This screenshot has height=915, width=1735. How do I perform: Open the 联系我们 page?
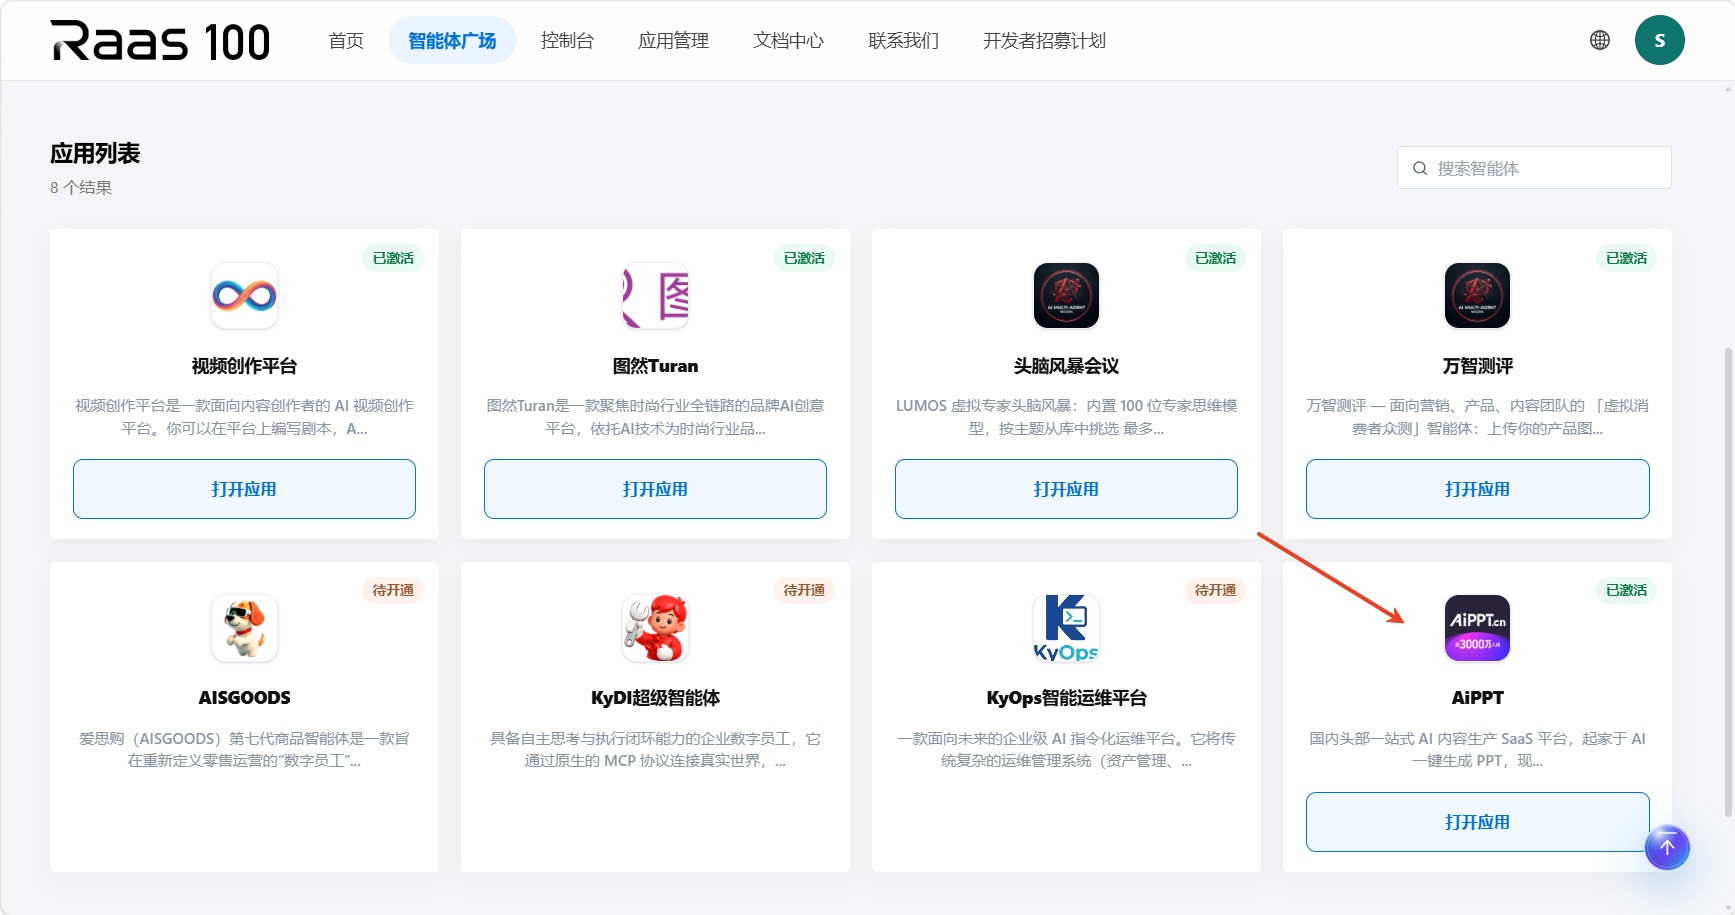pyautogui.click(x=903, y=41)
